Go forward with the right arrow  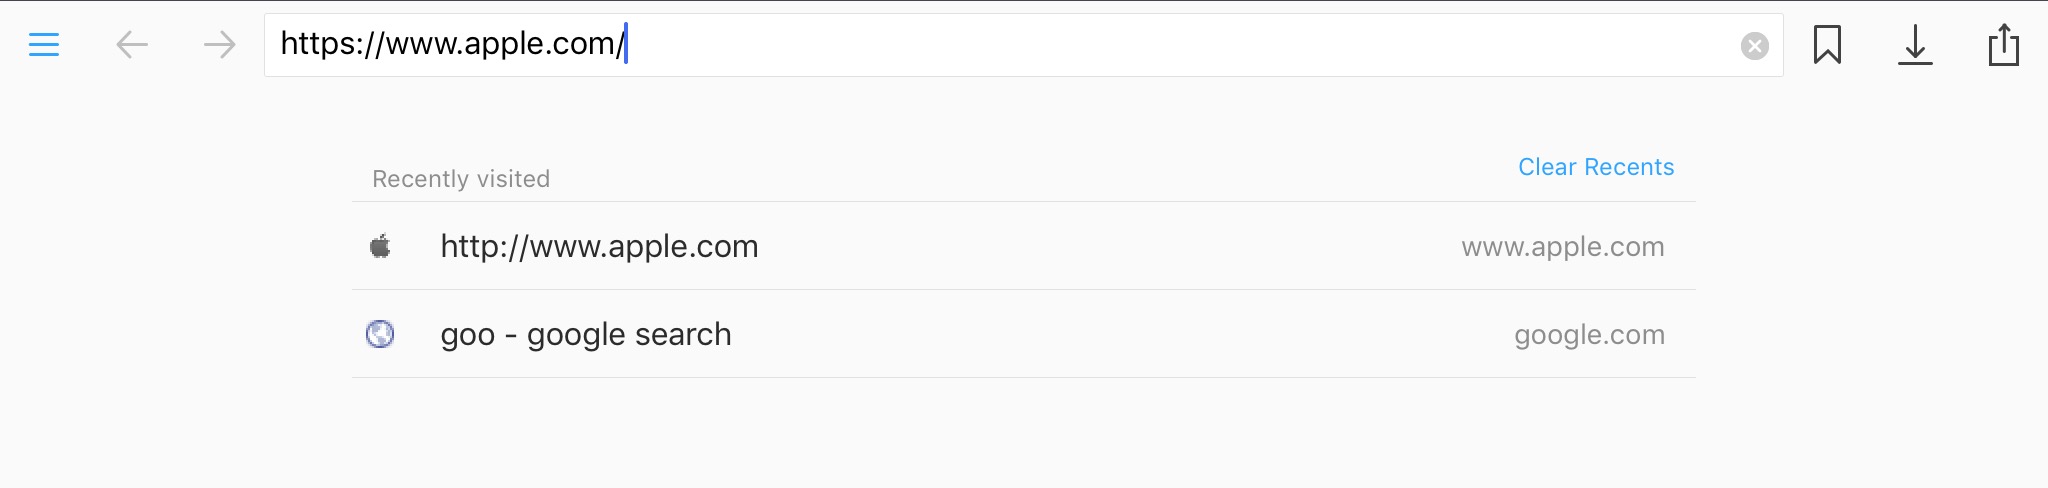click(219, 45)
